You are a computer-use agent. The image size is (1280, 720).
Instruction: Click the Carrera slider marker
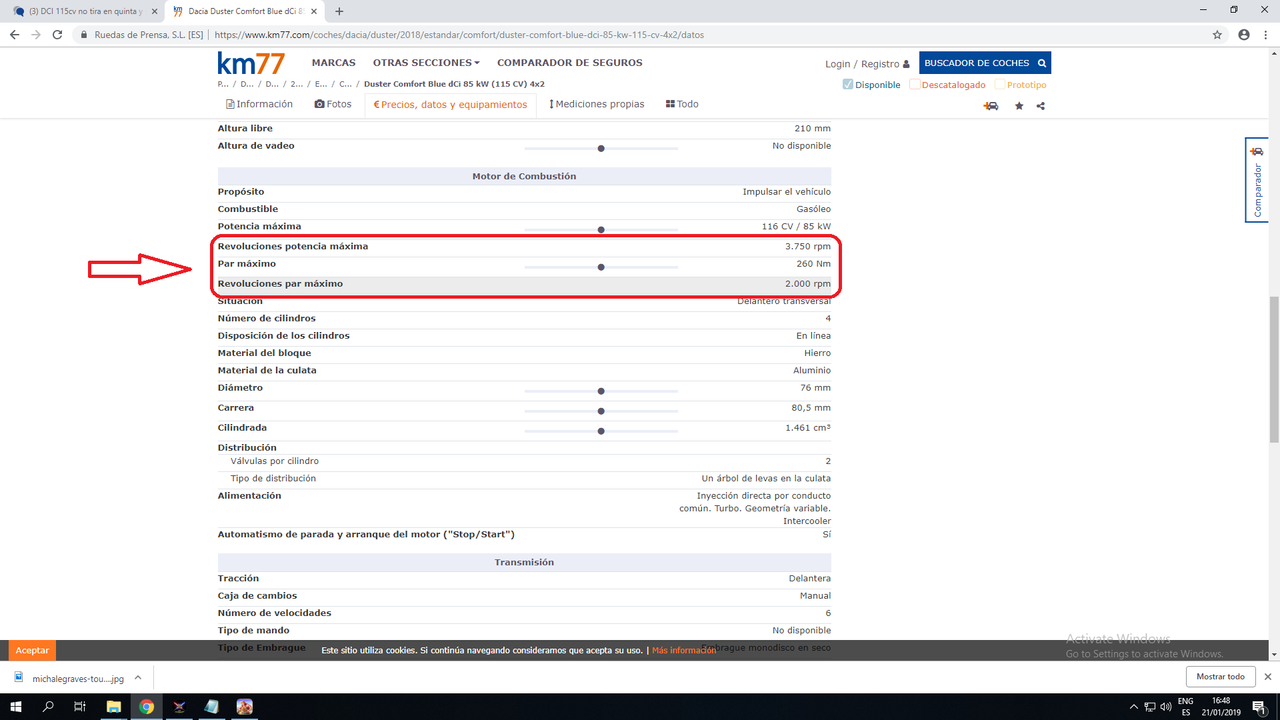(601, 411)
